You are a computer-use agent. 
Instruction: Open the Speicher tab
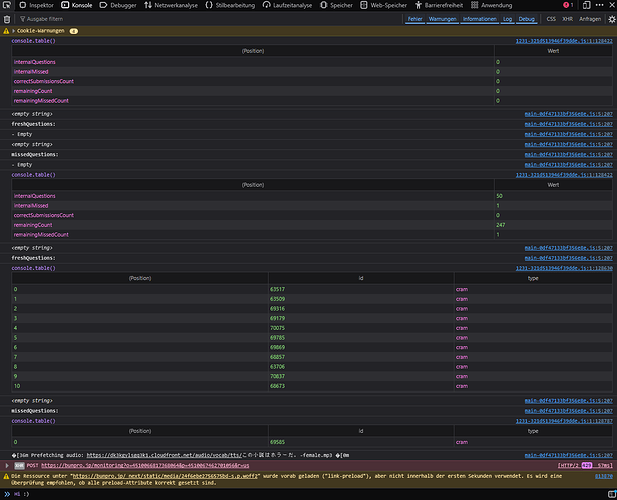click(336, 5)
